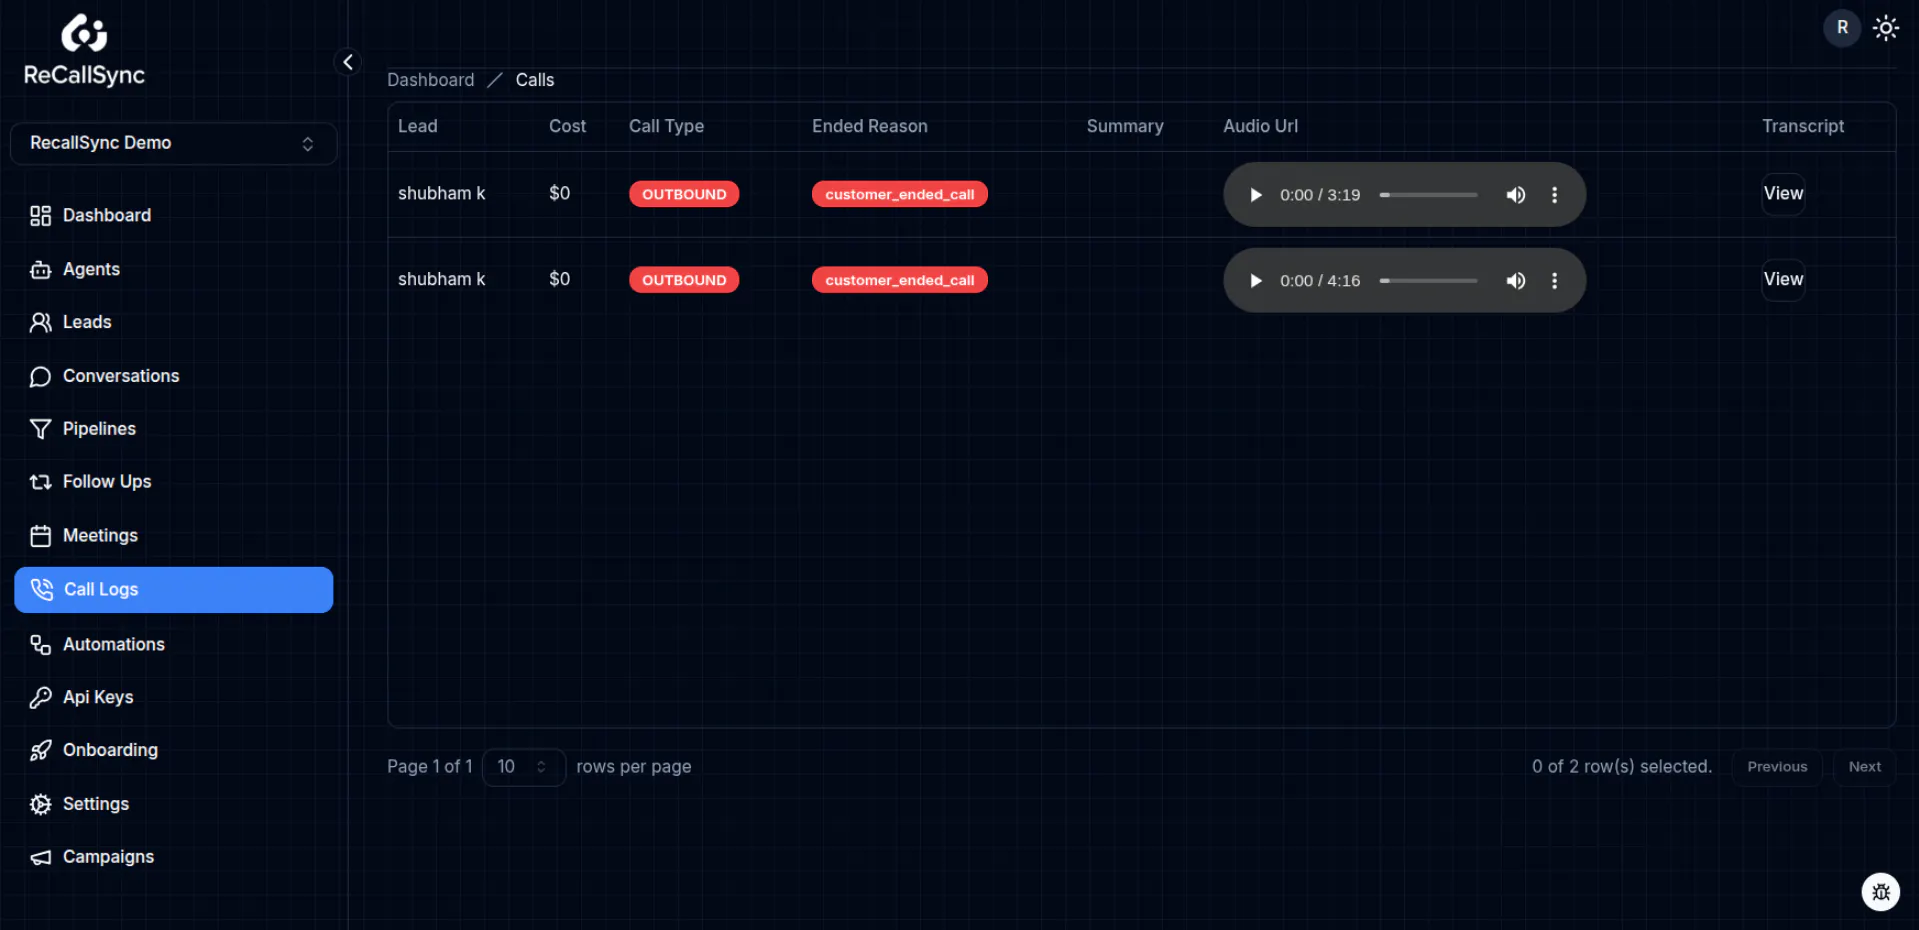This screenshot has width=1919, height=930.
Task: Open Settings from the sidebar
Action: (x=173, y=804)
